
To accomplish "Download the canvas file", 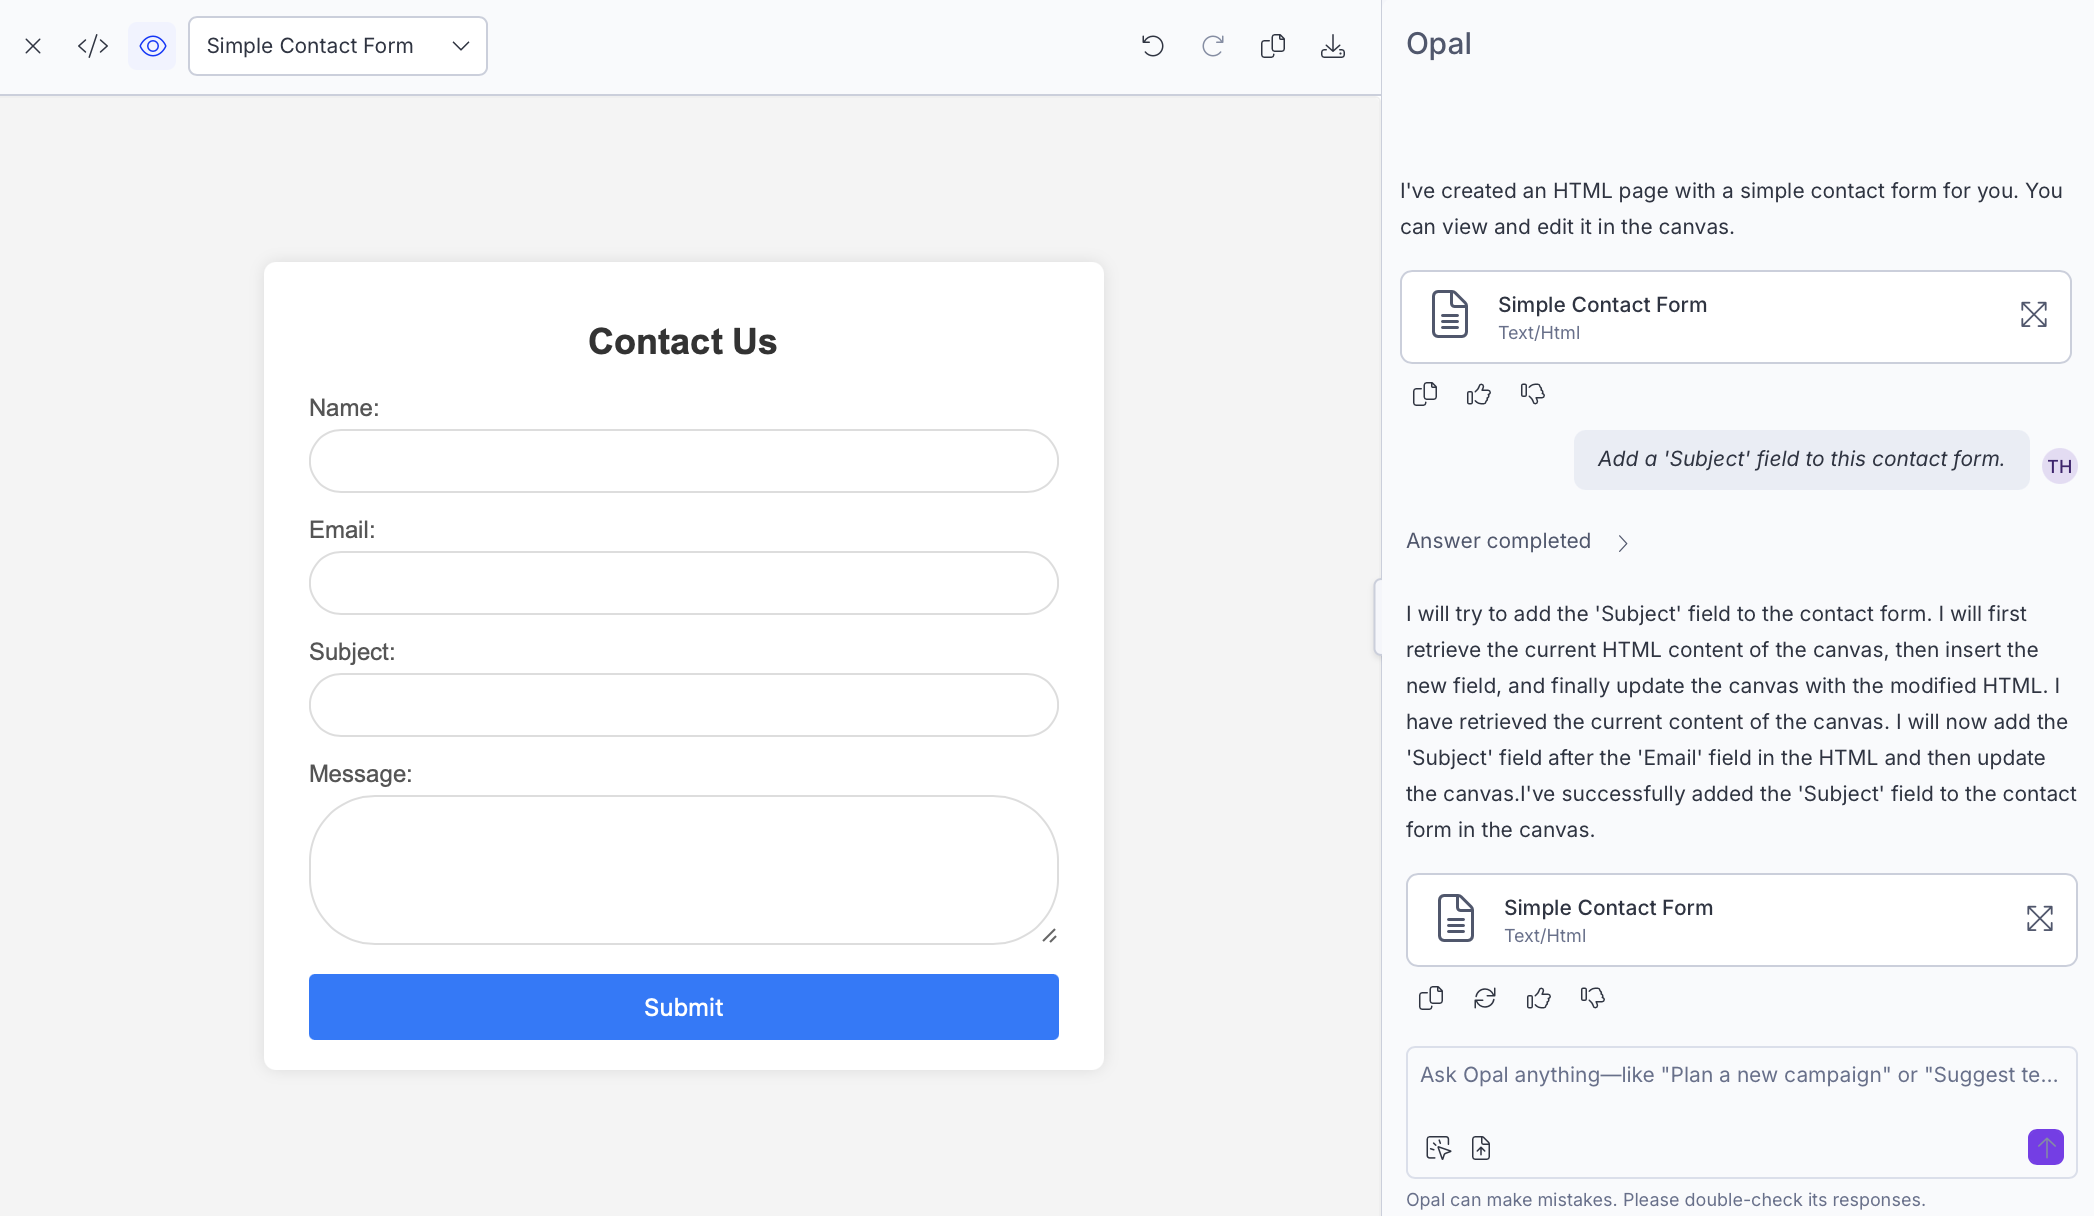I will [1332, 46].
